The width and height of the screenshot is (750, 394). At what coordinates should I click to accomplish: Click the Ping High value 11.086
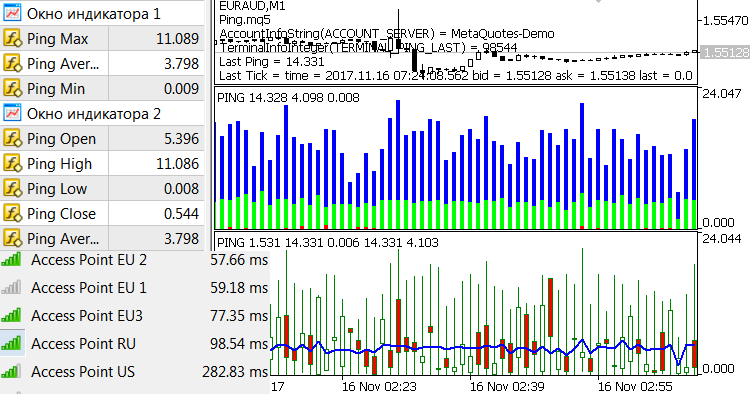pos(177,164)
